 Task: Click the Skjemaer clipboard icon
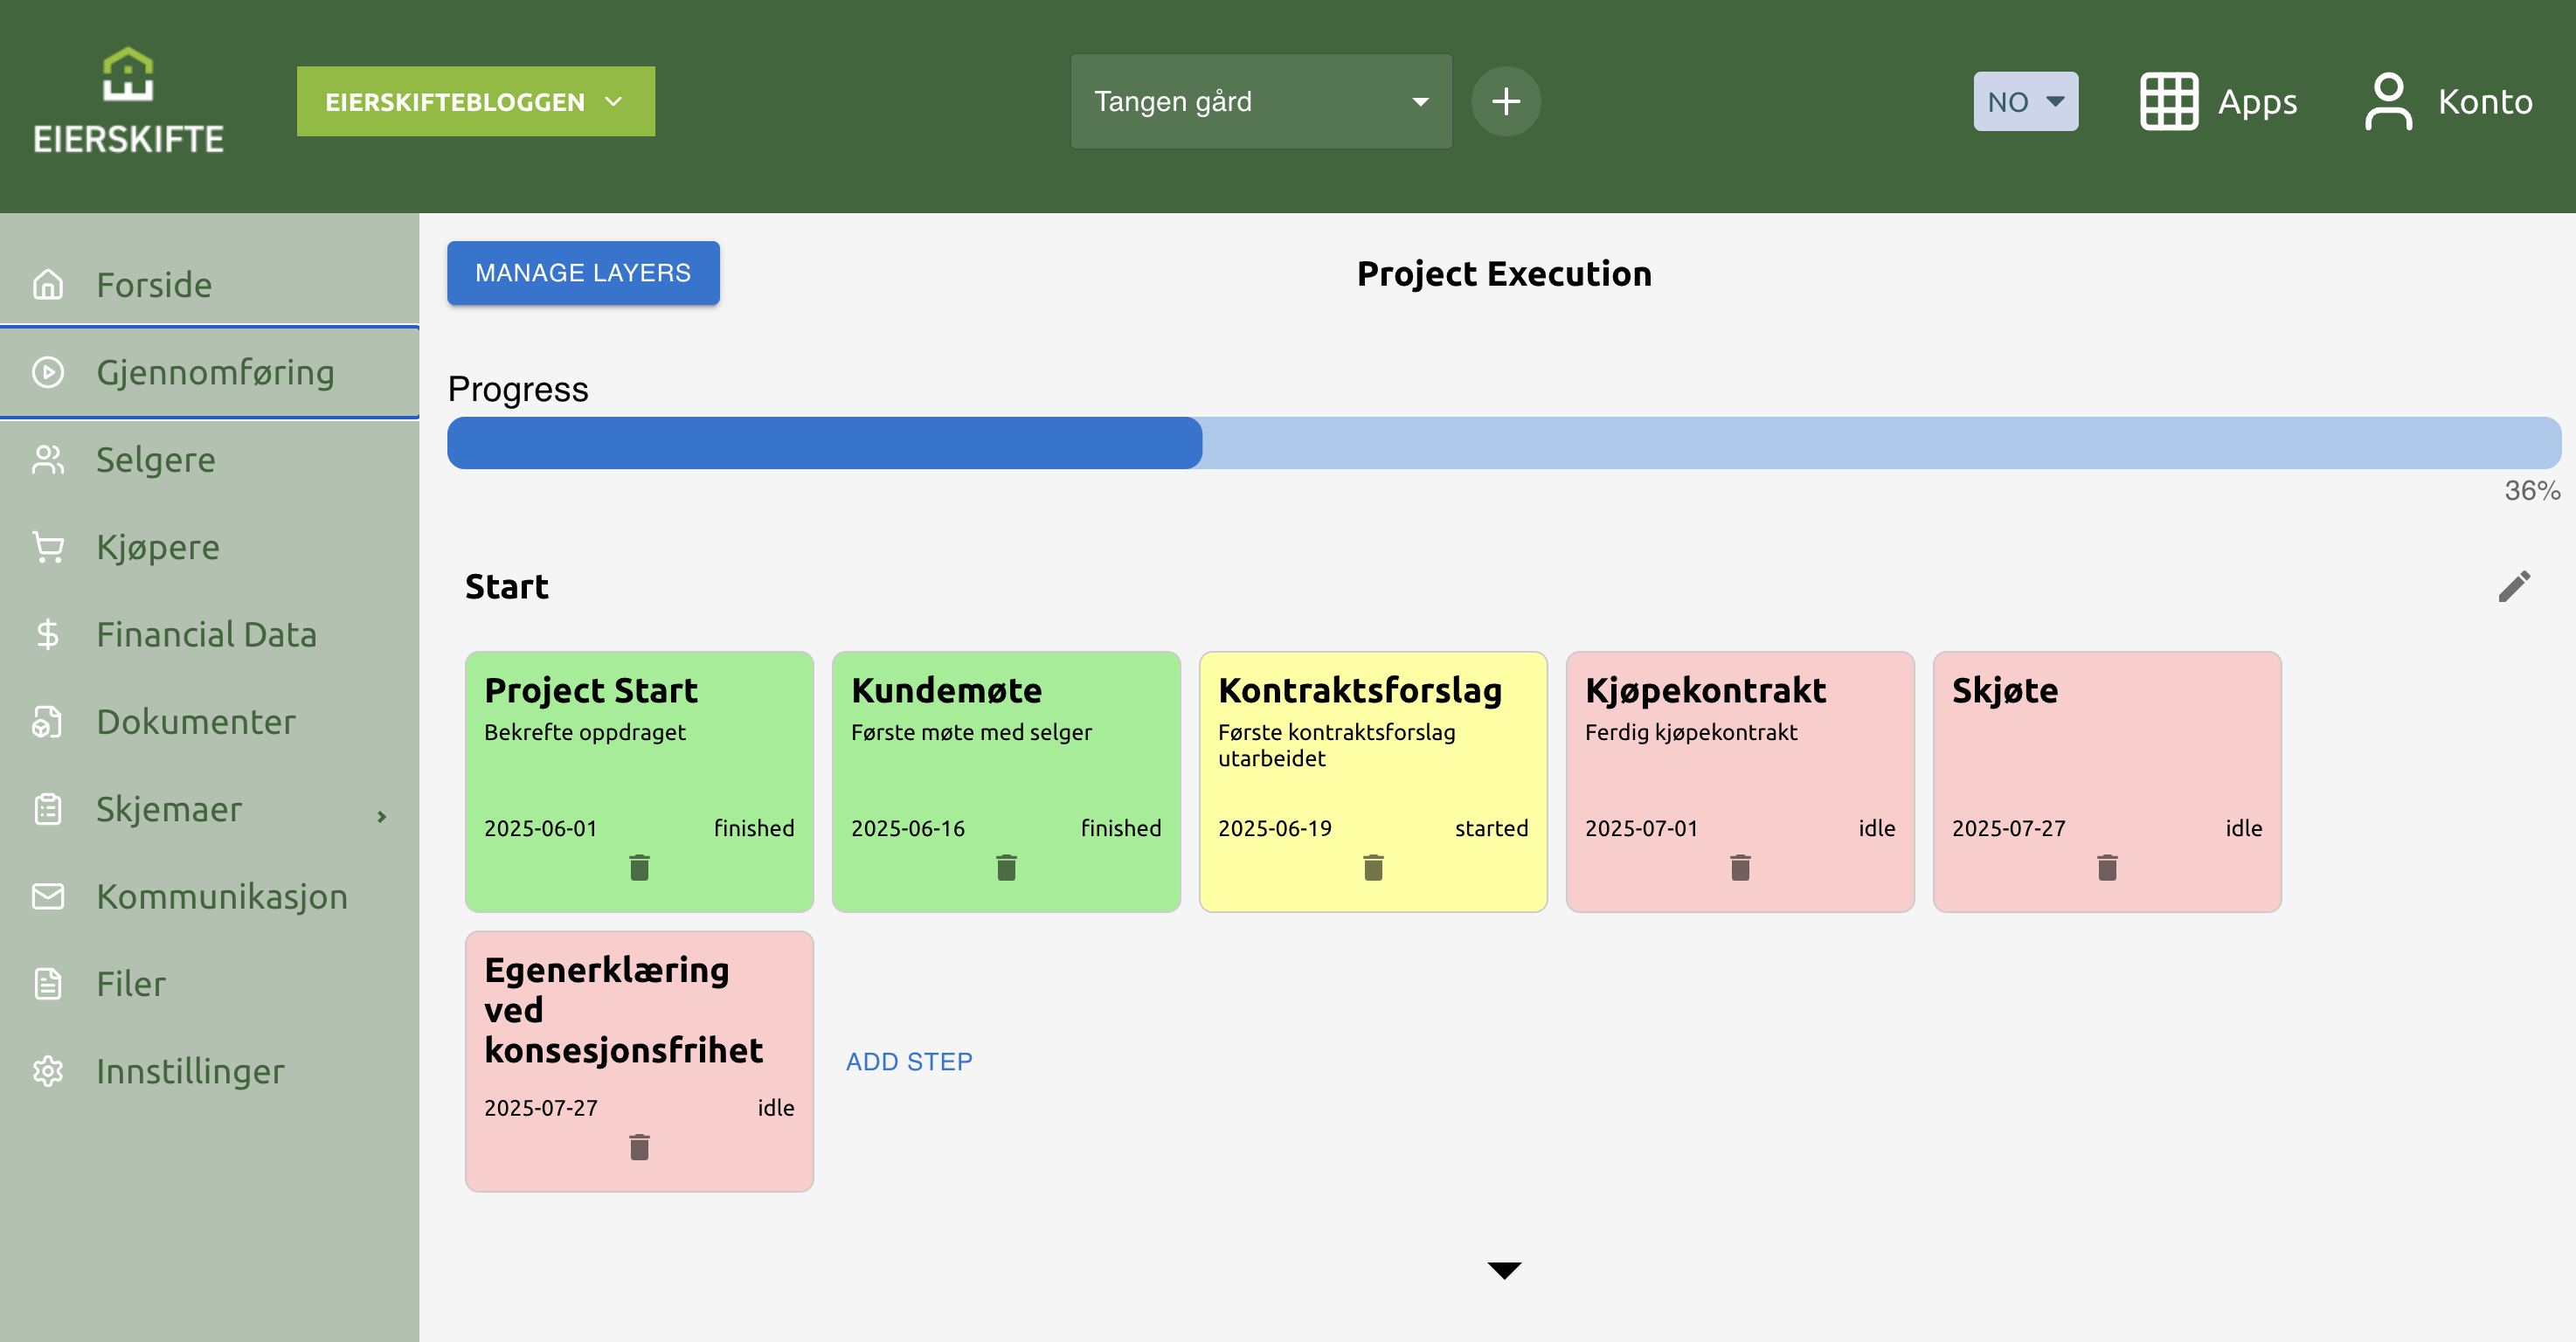[48, 809]
